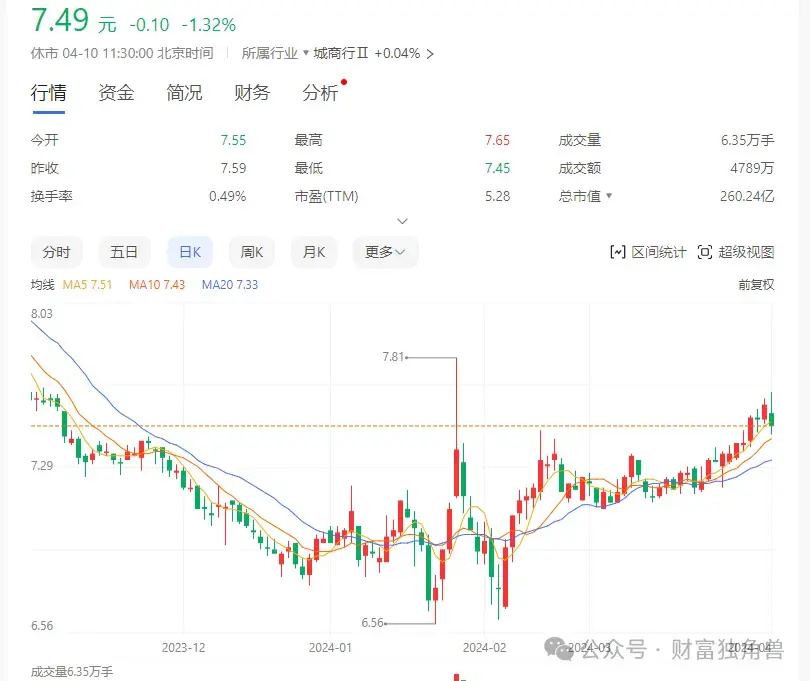Click the 城商行II industry link
810x681 pixels.
tap(338, 53)
